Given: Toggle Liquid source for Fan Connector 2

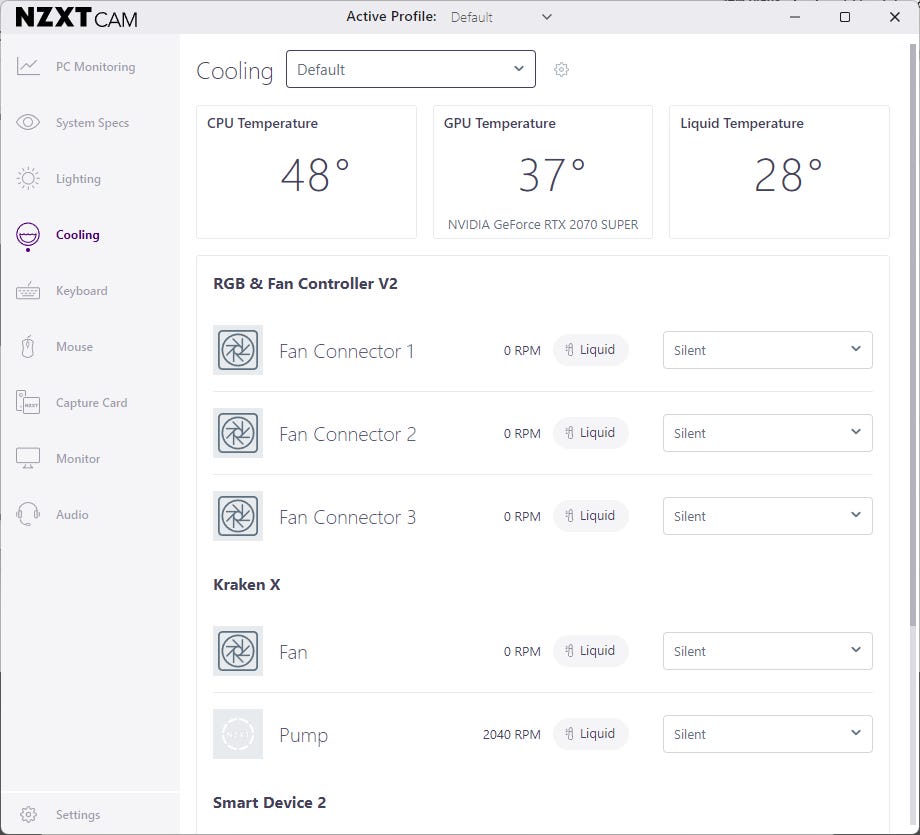Looking at the screenshot, I should [x=591, y=433].
